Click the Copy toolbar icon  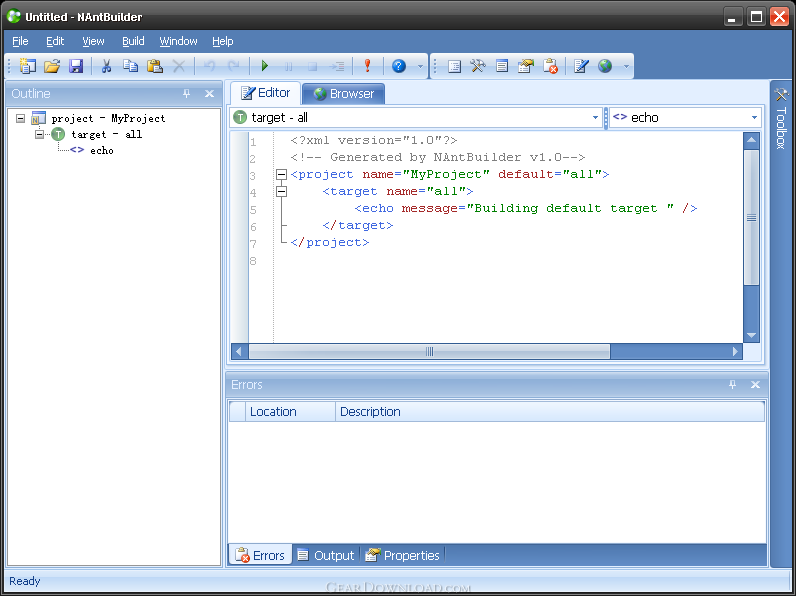click(130, 66)
